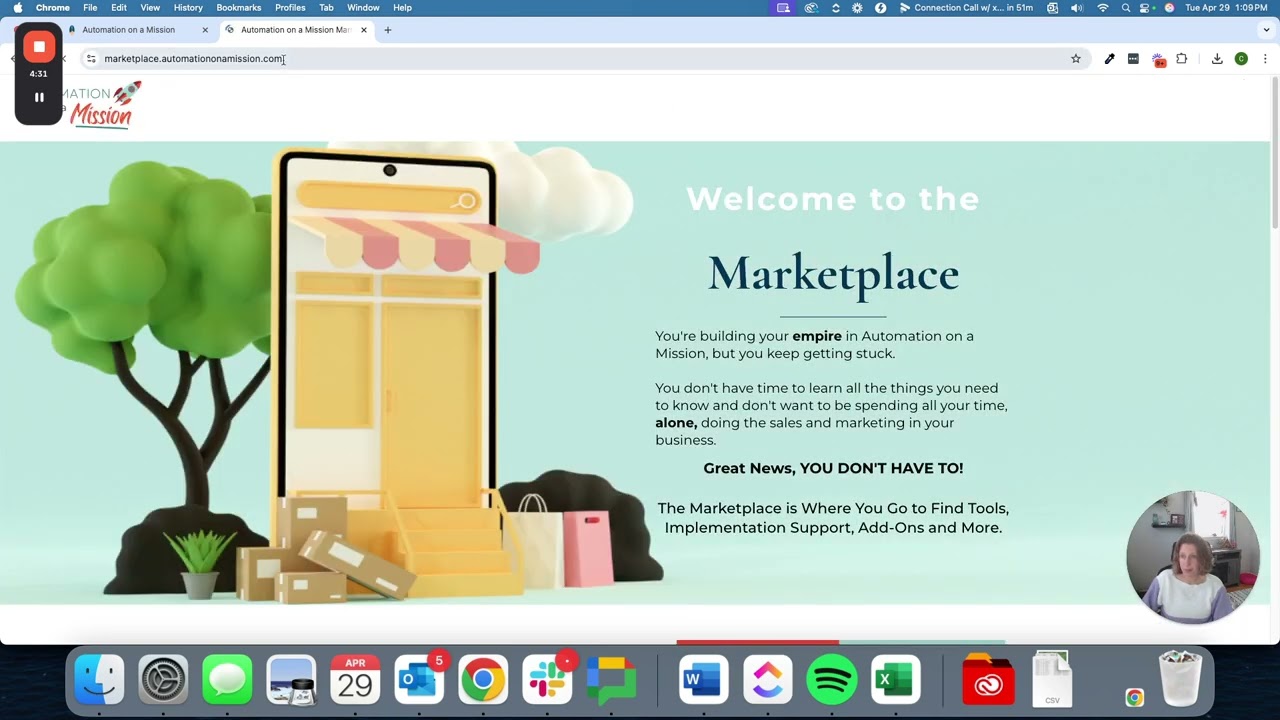Open the Chrome three-dot menu
This screenshot has width=1280, height=720.
[x=1265, y=59]
